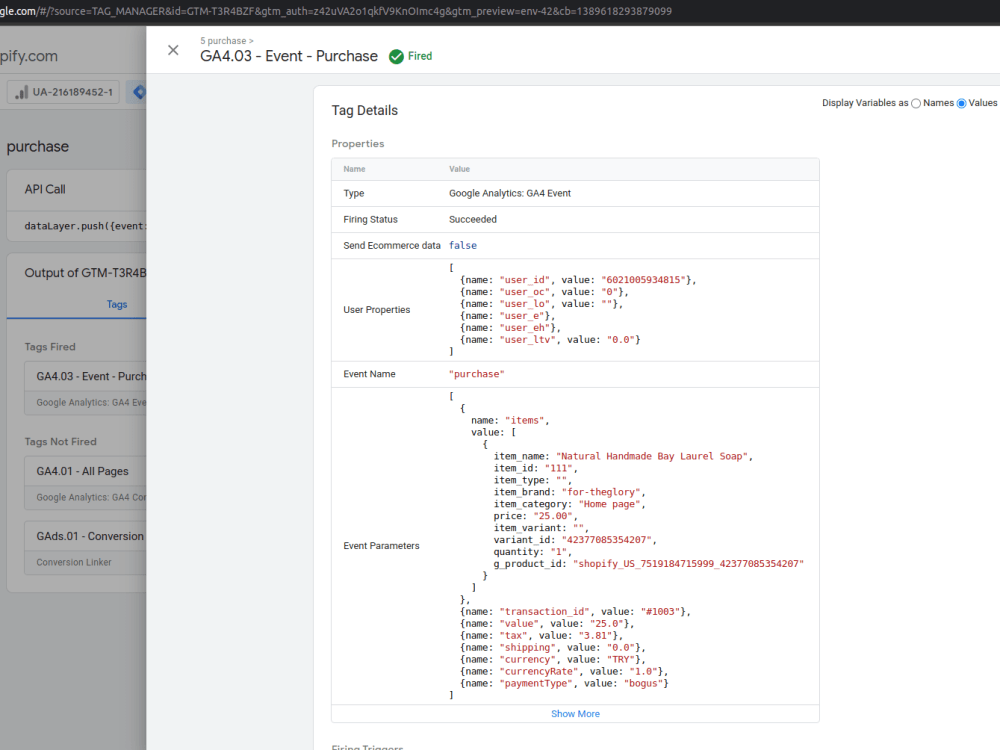Select the Names radio button

(x=916, y=103)
